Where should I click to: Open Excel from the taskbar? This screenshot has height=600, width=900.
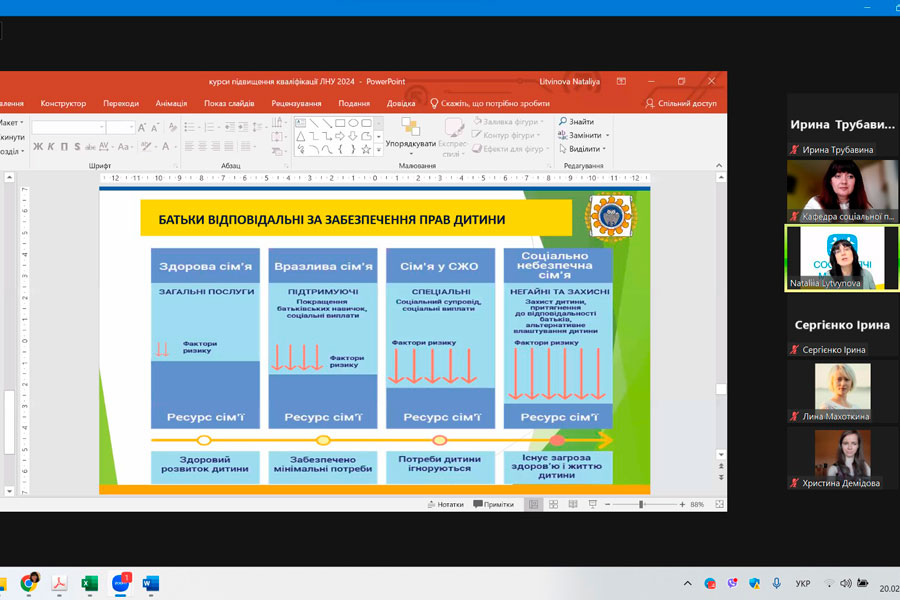point(89,583)
